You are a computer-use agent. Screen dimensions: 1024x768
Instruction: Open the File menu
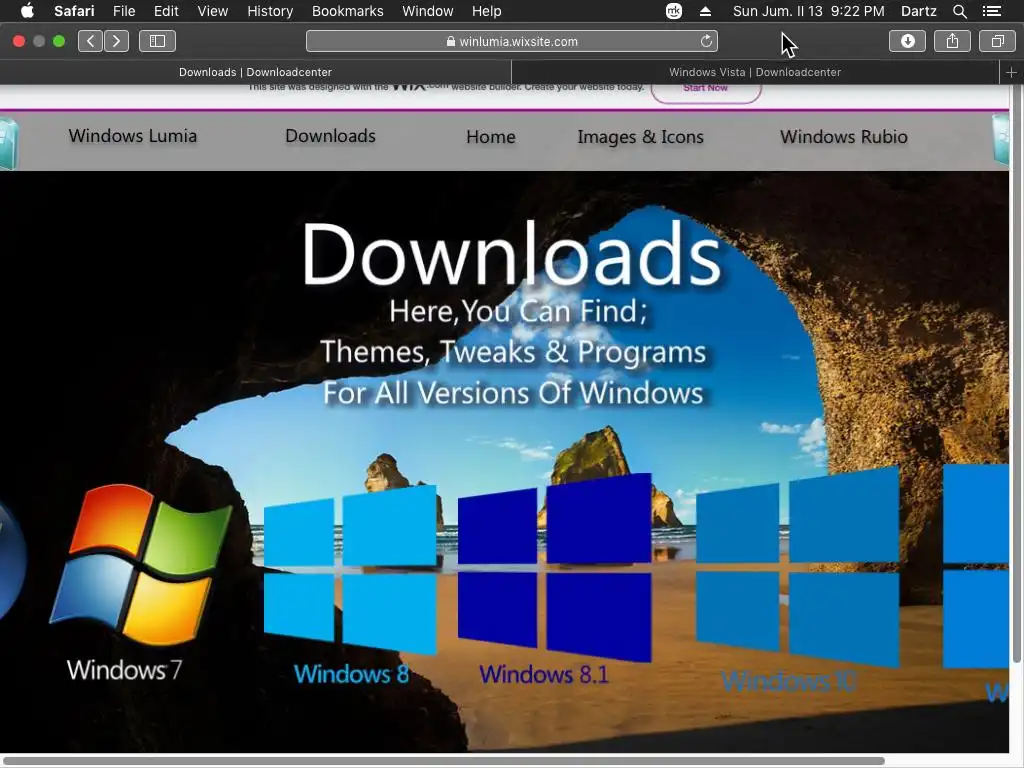point(123,11)
